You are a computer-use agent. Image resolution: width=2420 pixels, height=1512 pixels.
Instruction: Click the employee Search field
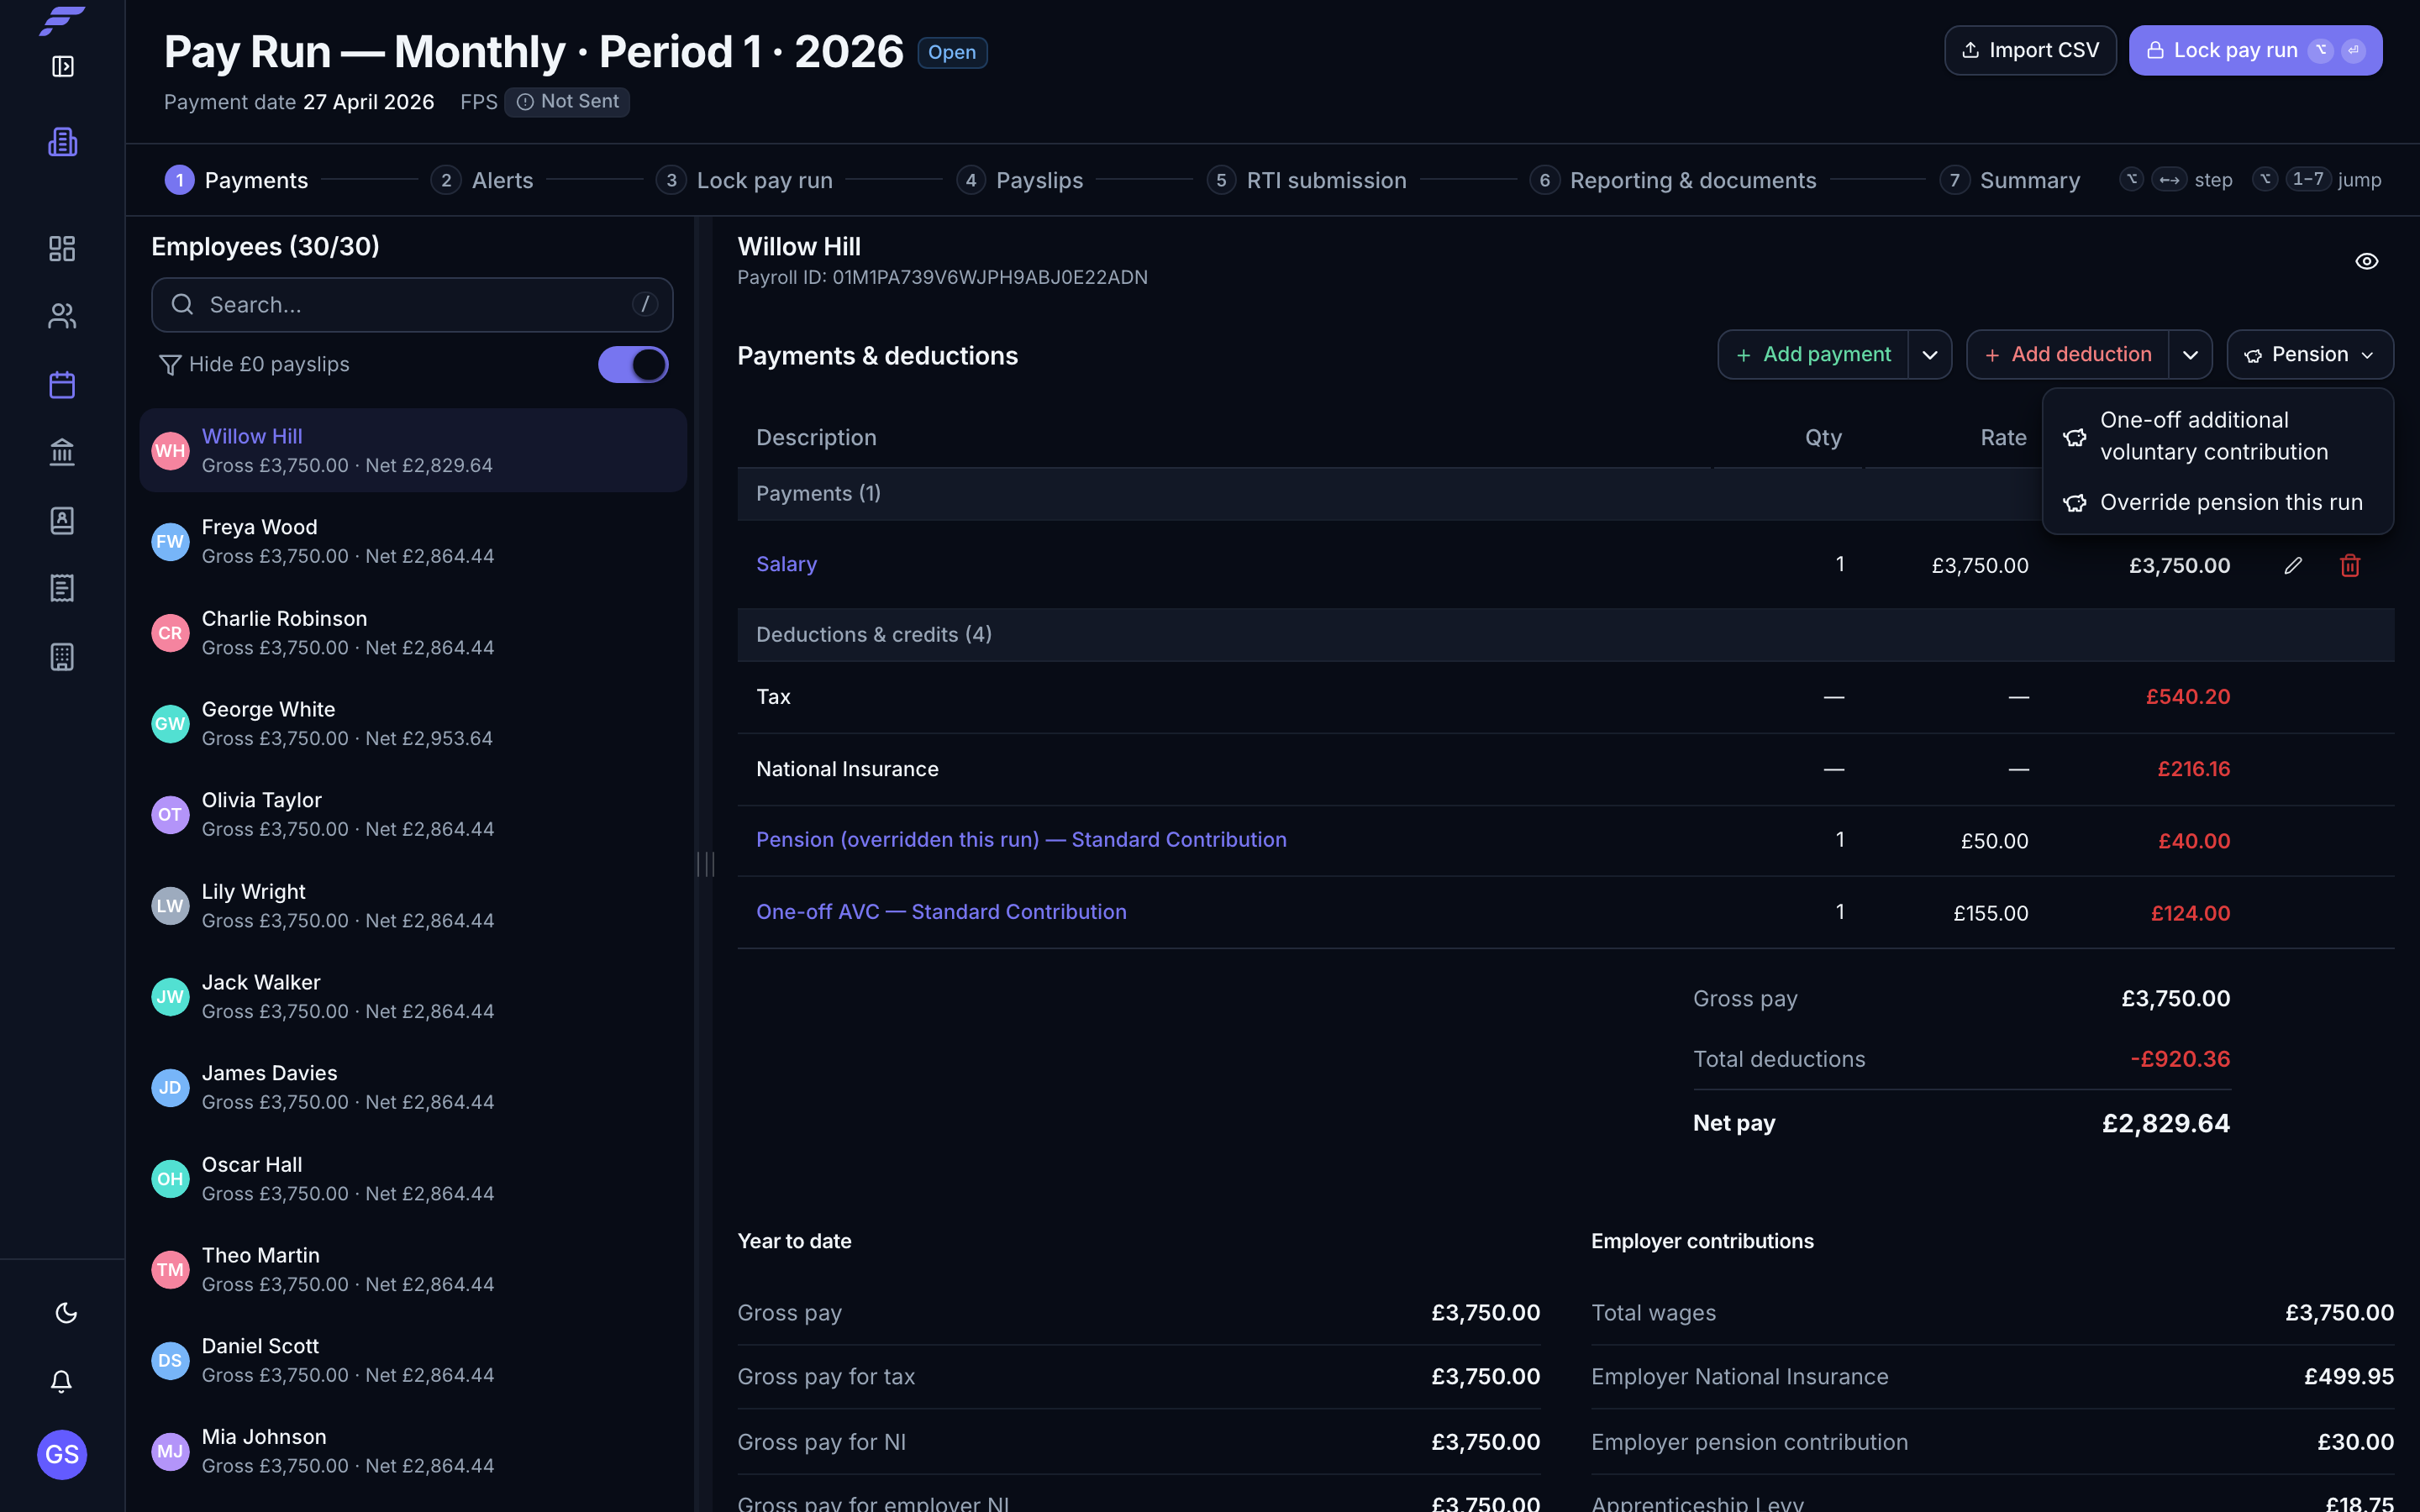(x=412, y=304)
